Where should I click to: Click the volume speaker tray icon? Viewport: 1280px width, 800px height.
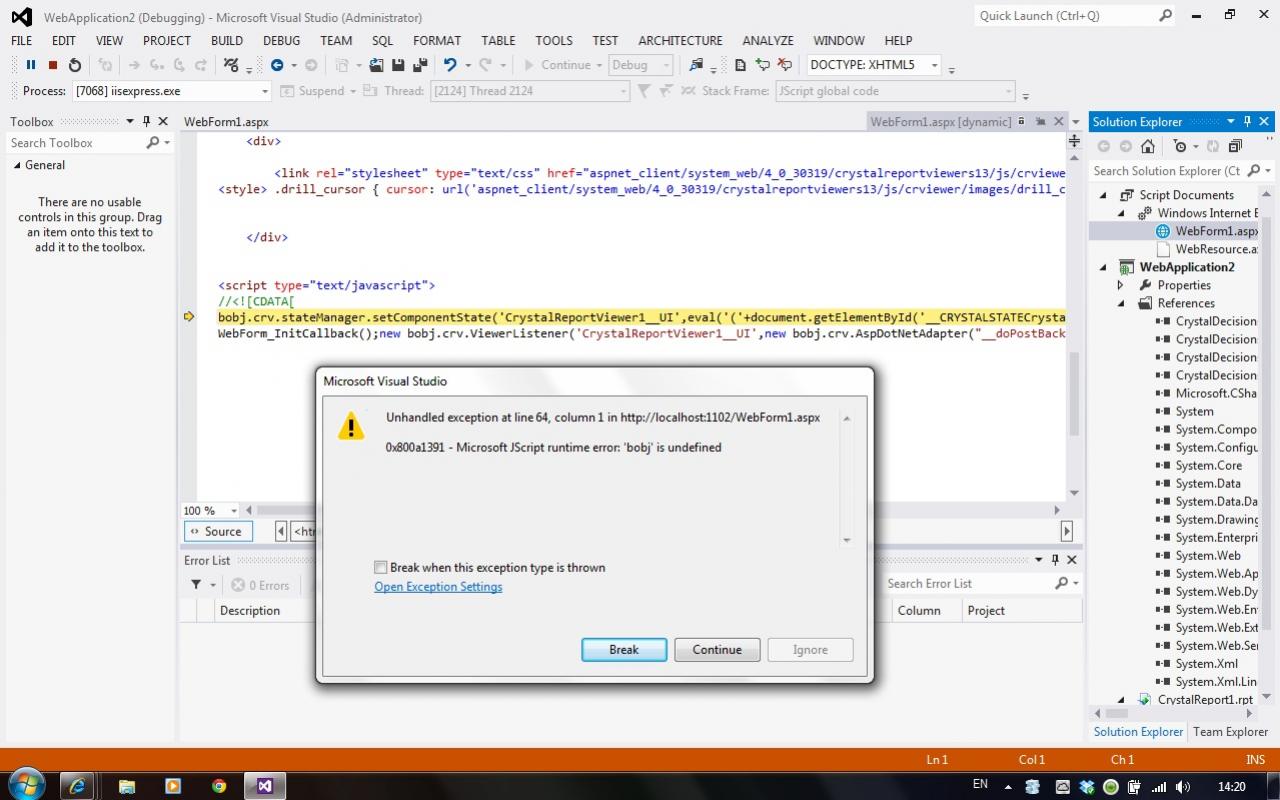point(1184,787)
